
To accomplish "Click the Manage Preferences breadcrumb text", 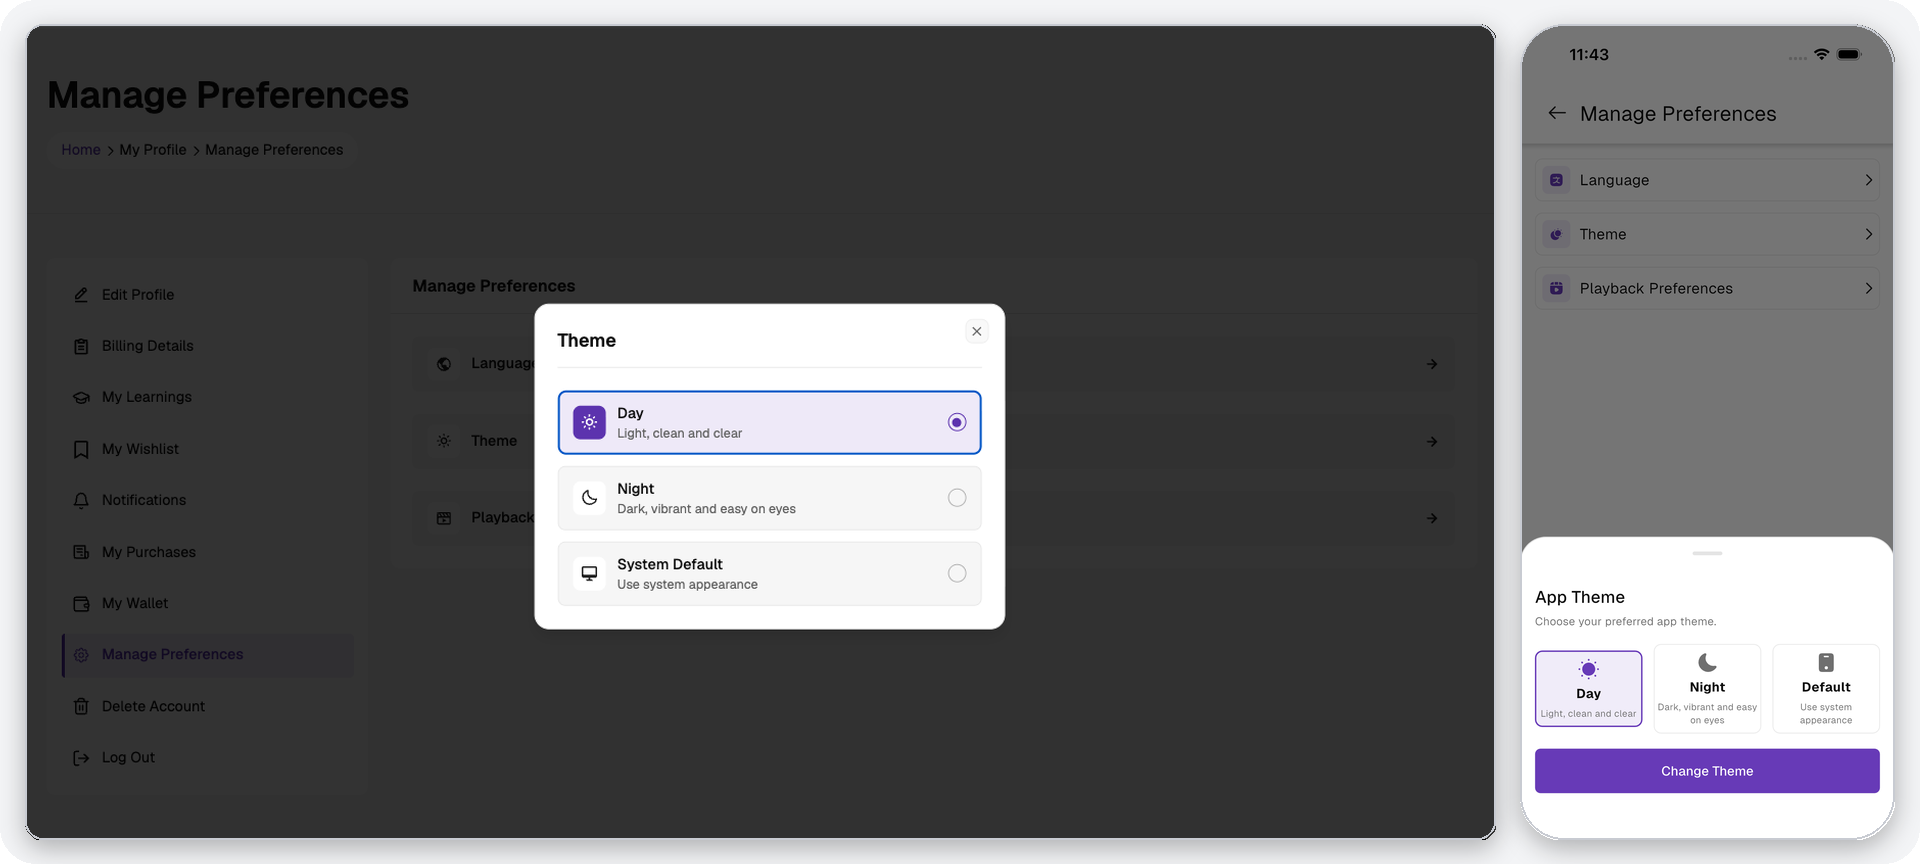I will tap(274, 150).
